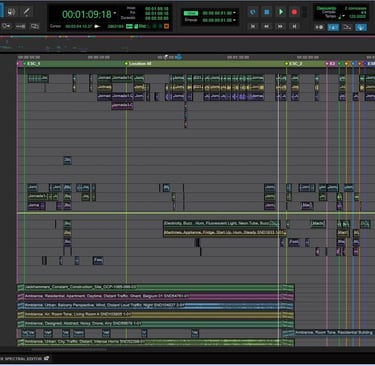Screen dimensions: 375x366
Task: Click the Nudge value field
Action: 217,20
